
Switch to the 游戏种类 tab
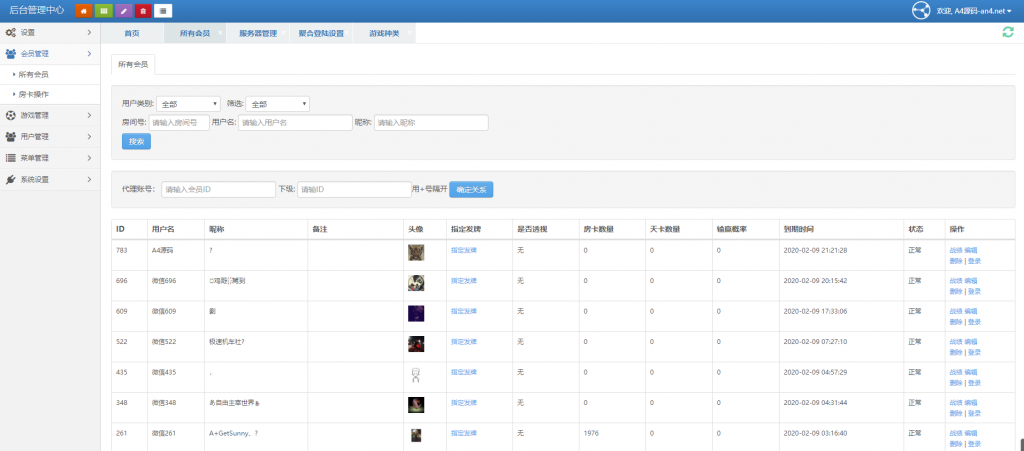[x=384, y=33]
